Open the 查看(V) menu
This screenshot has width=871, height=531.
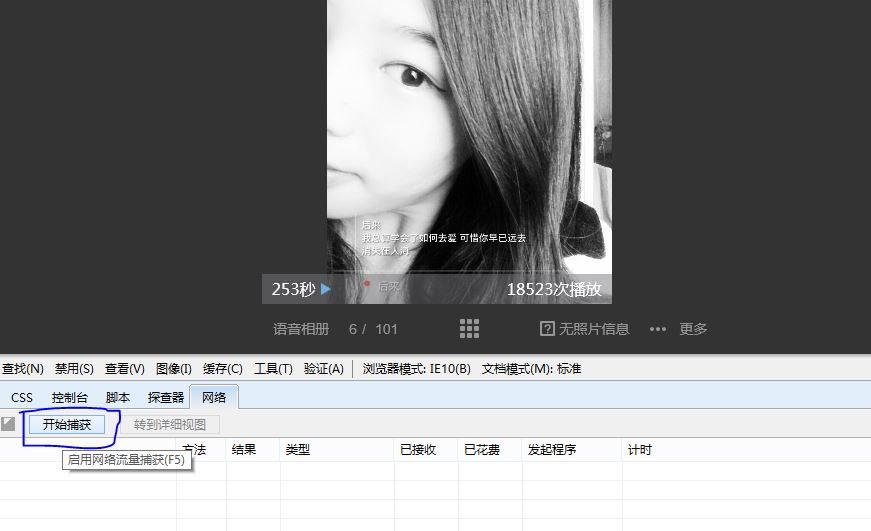pyautogui.click(x=124, y=369)
